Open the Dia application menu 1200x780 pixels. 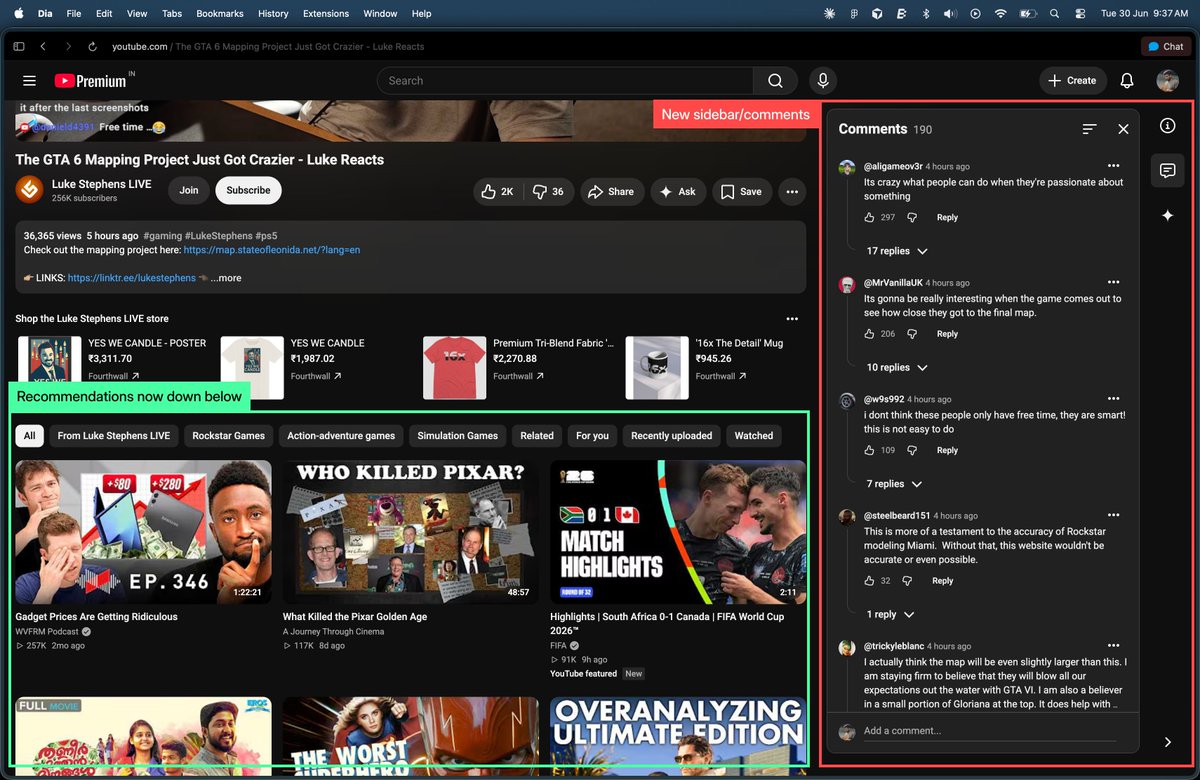45,14
